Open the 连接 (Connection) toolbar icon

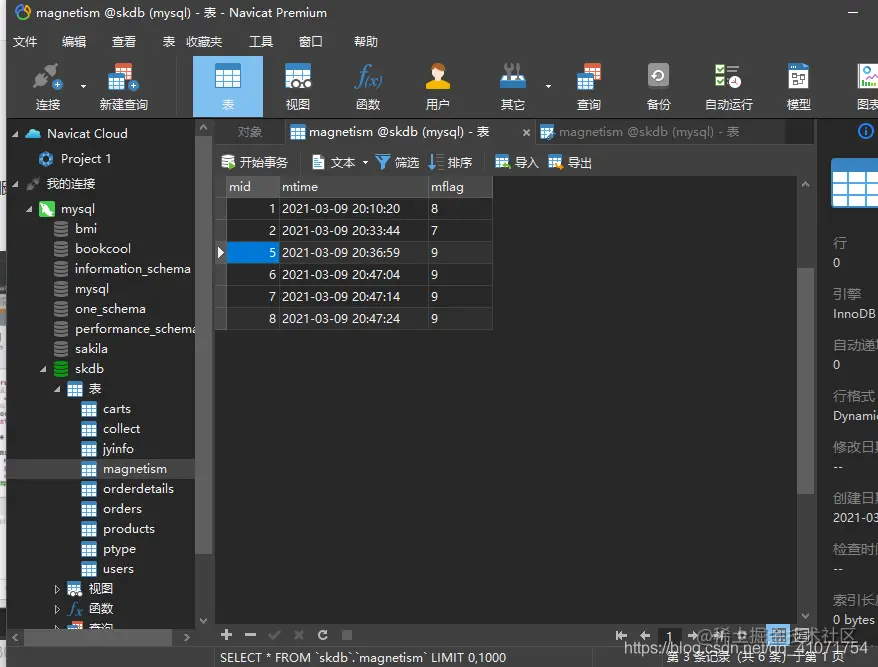48,87
